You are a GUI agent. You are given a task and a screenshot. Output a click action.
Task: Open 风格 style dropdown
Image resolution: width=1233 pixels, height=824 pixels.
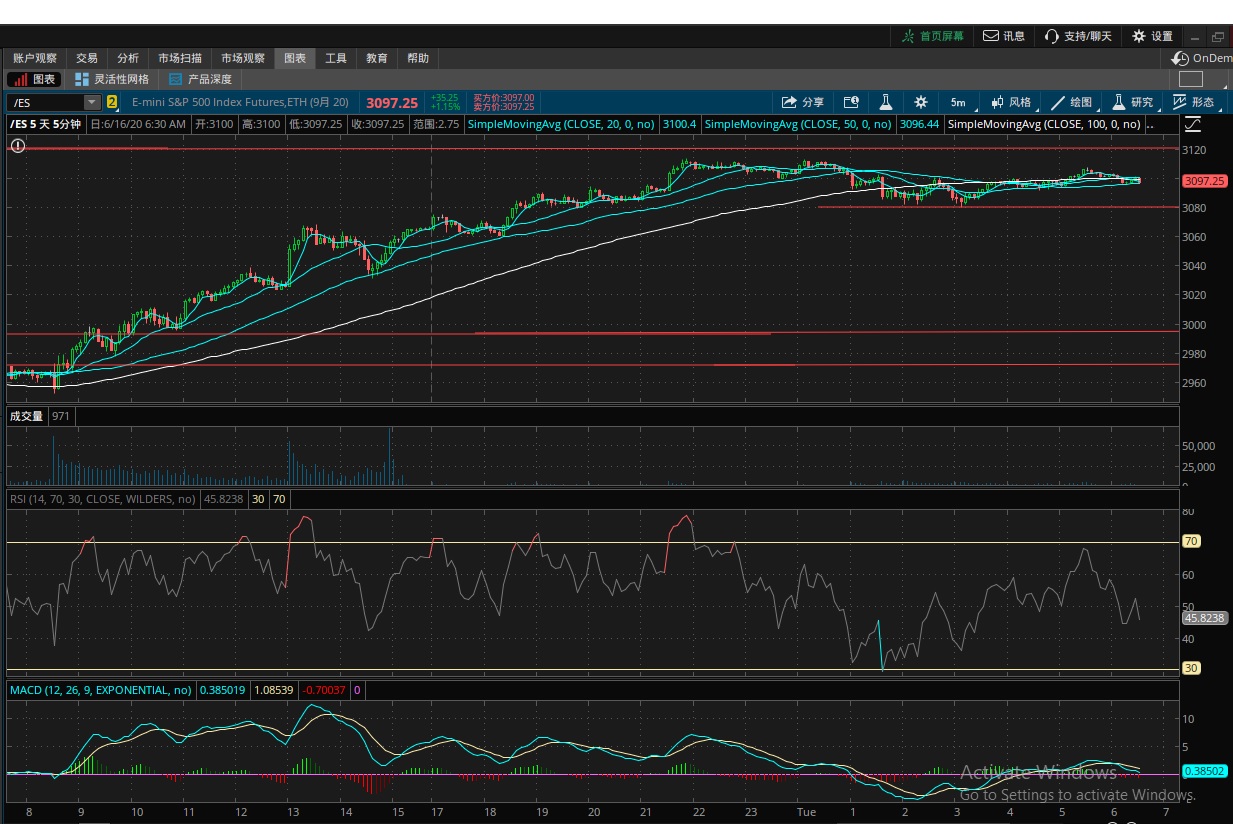pyautogui.click(x=1011, y=102)
